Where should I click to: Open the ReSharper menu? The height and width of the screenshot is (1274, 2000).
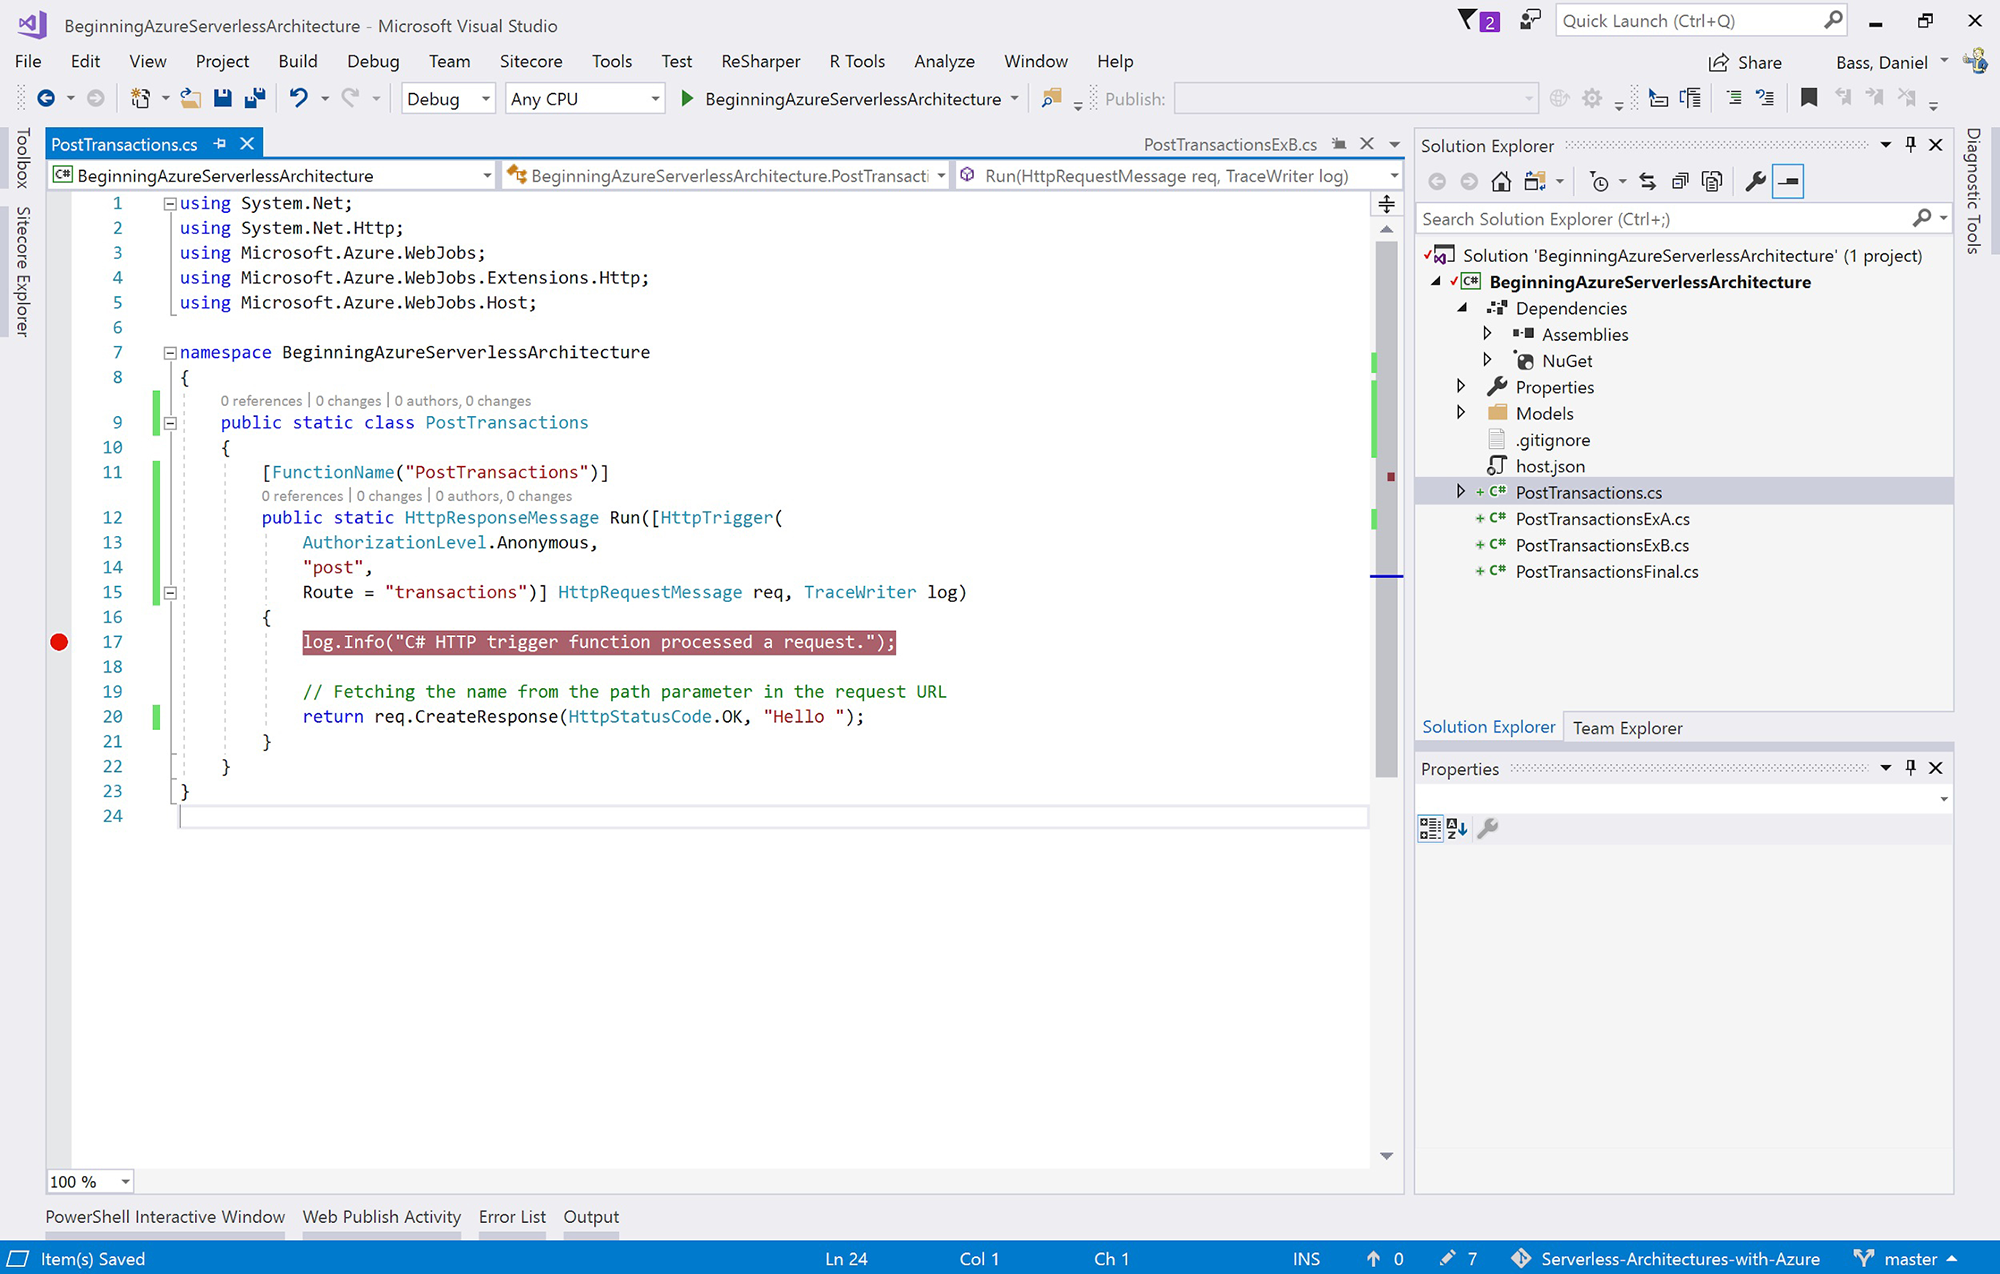[x=760, y=61]
